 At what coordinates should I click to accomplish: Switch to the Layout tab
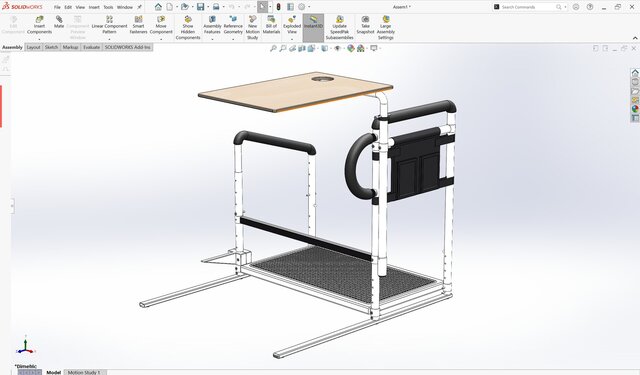[x=33, y=47]
